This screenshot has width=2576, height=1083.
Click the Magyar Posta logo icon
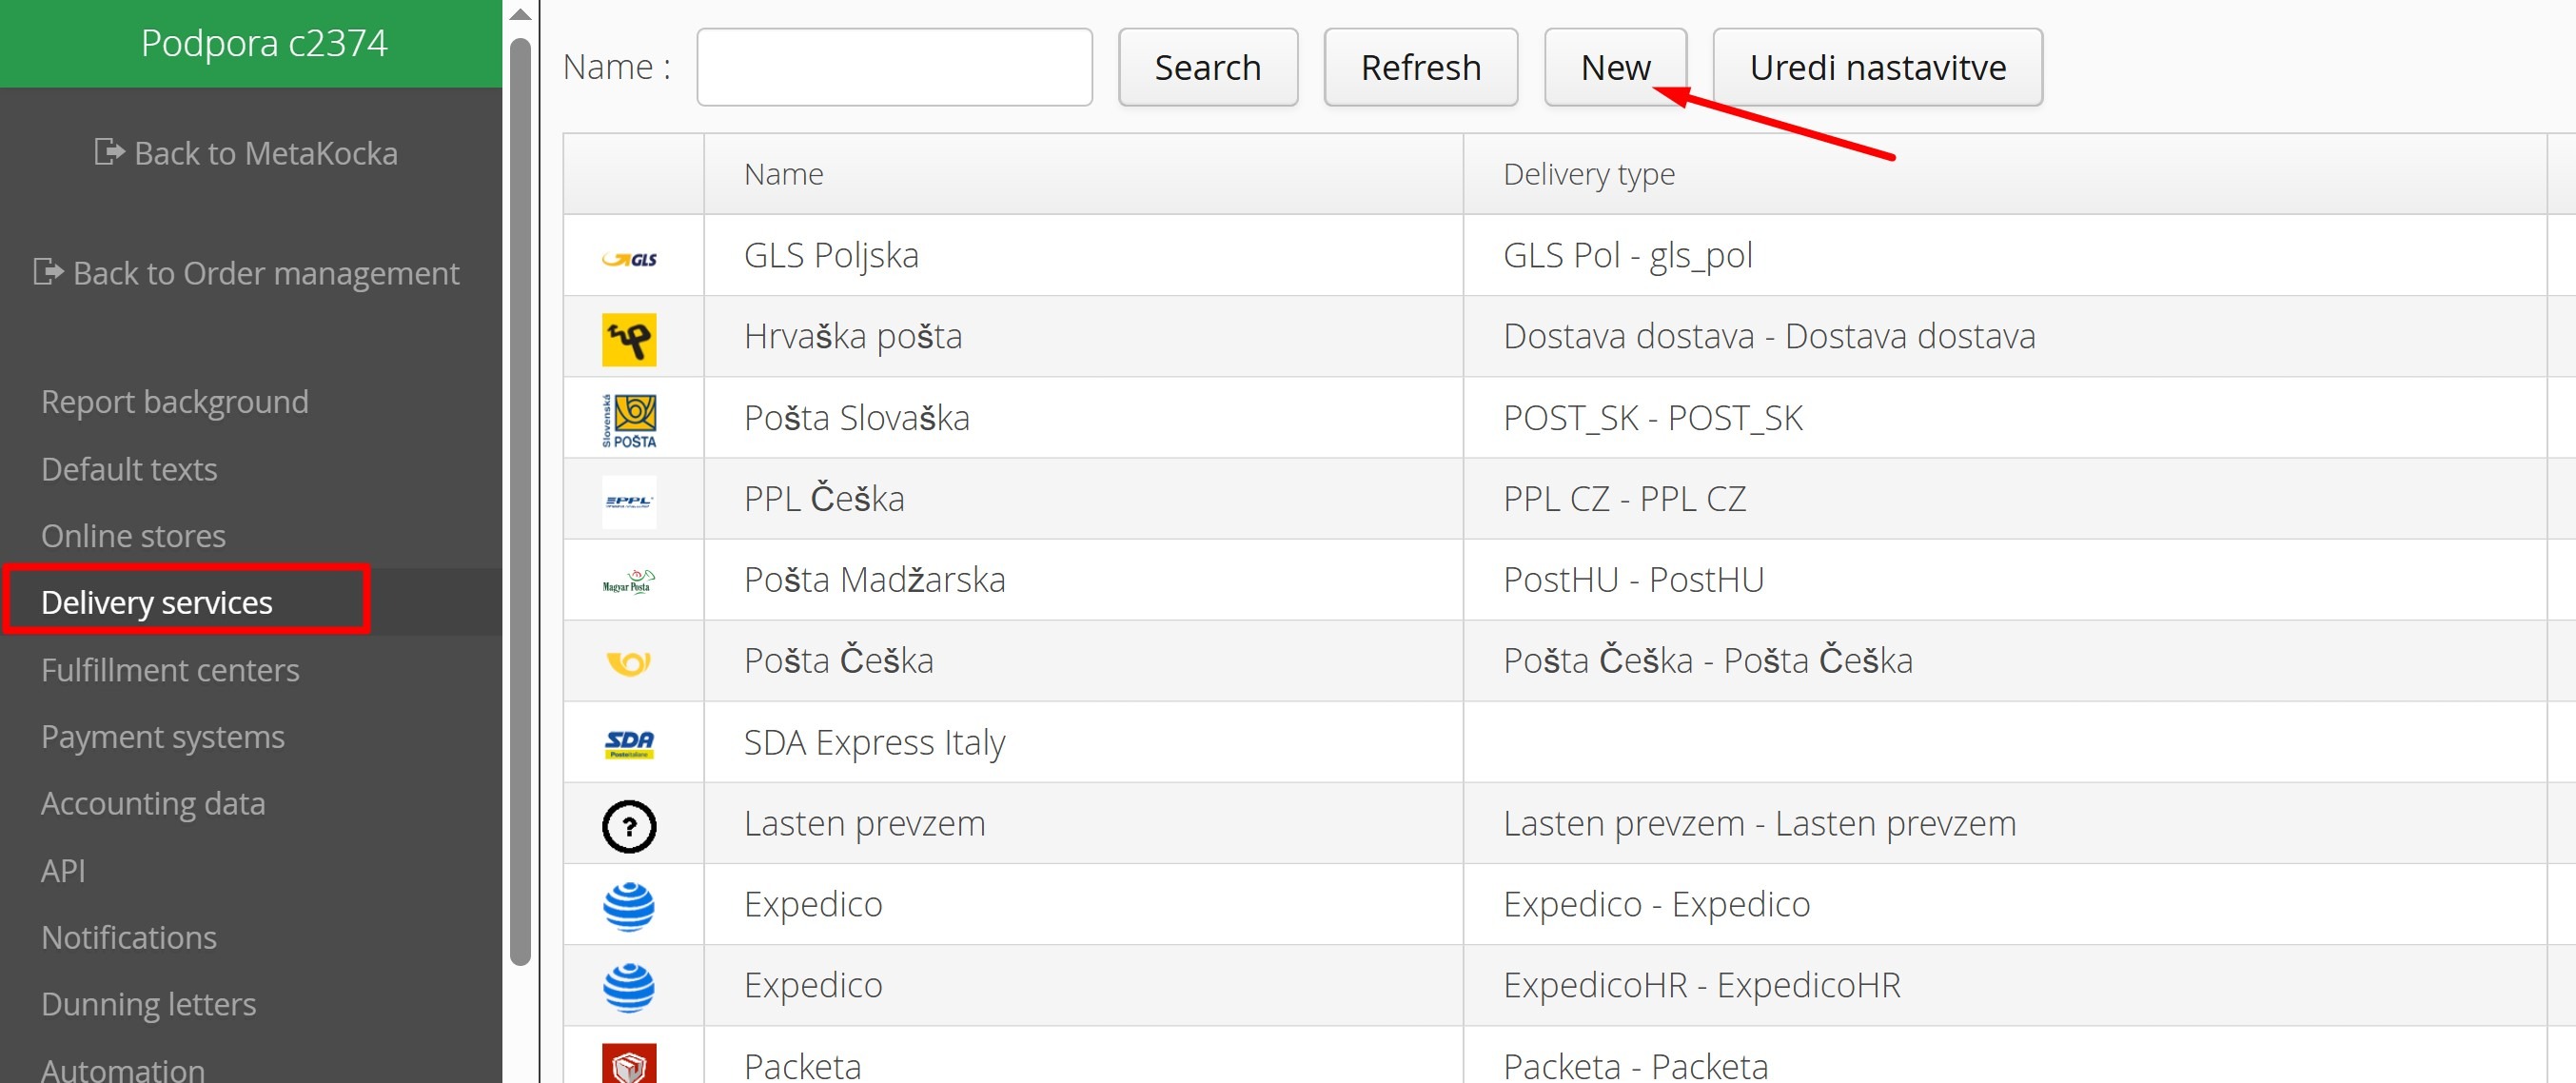click(x=629, y=581)
